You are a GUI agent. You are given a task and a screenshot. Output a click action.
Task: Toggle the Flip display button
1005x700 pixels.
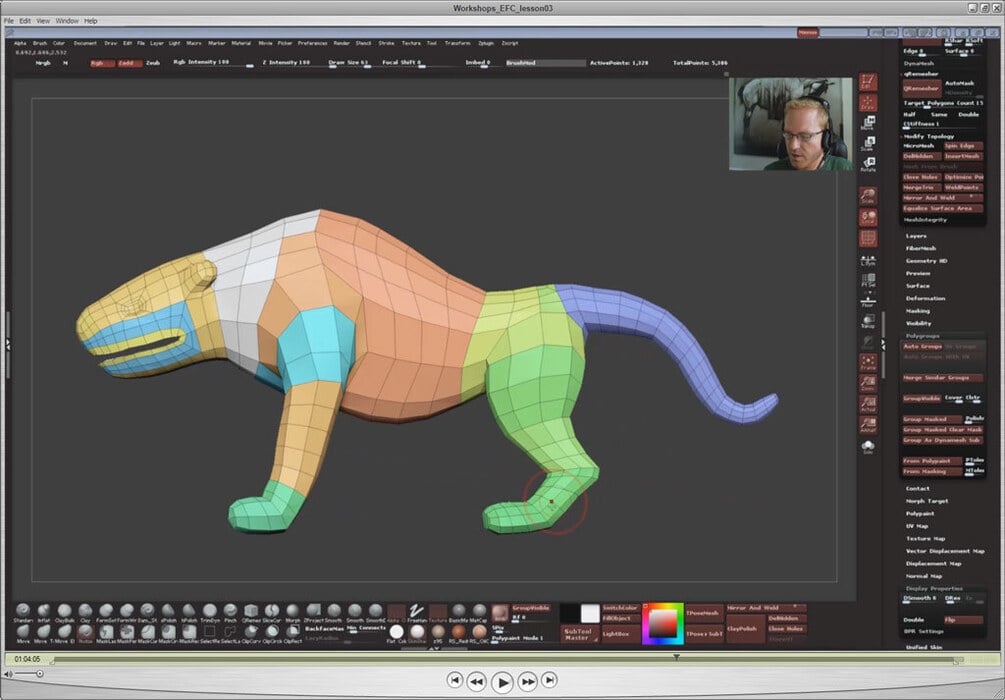pos(962,620)
